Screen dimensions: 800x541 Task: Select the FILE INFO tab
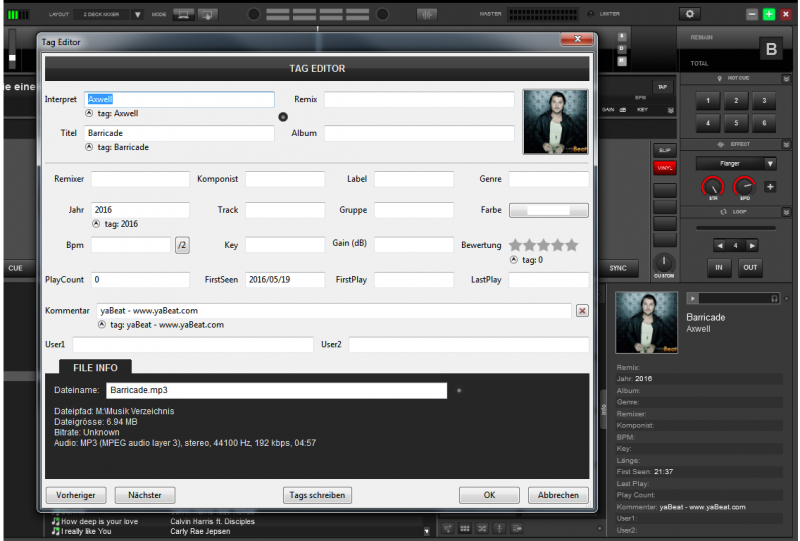[96, 368]
